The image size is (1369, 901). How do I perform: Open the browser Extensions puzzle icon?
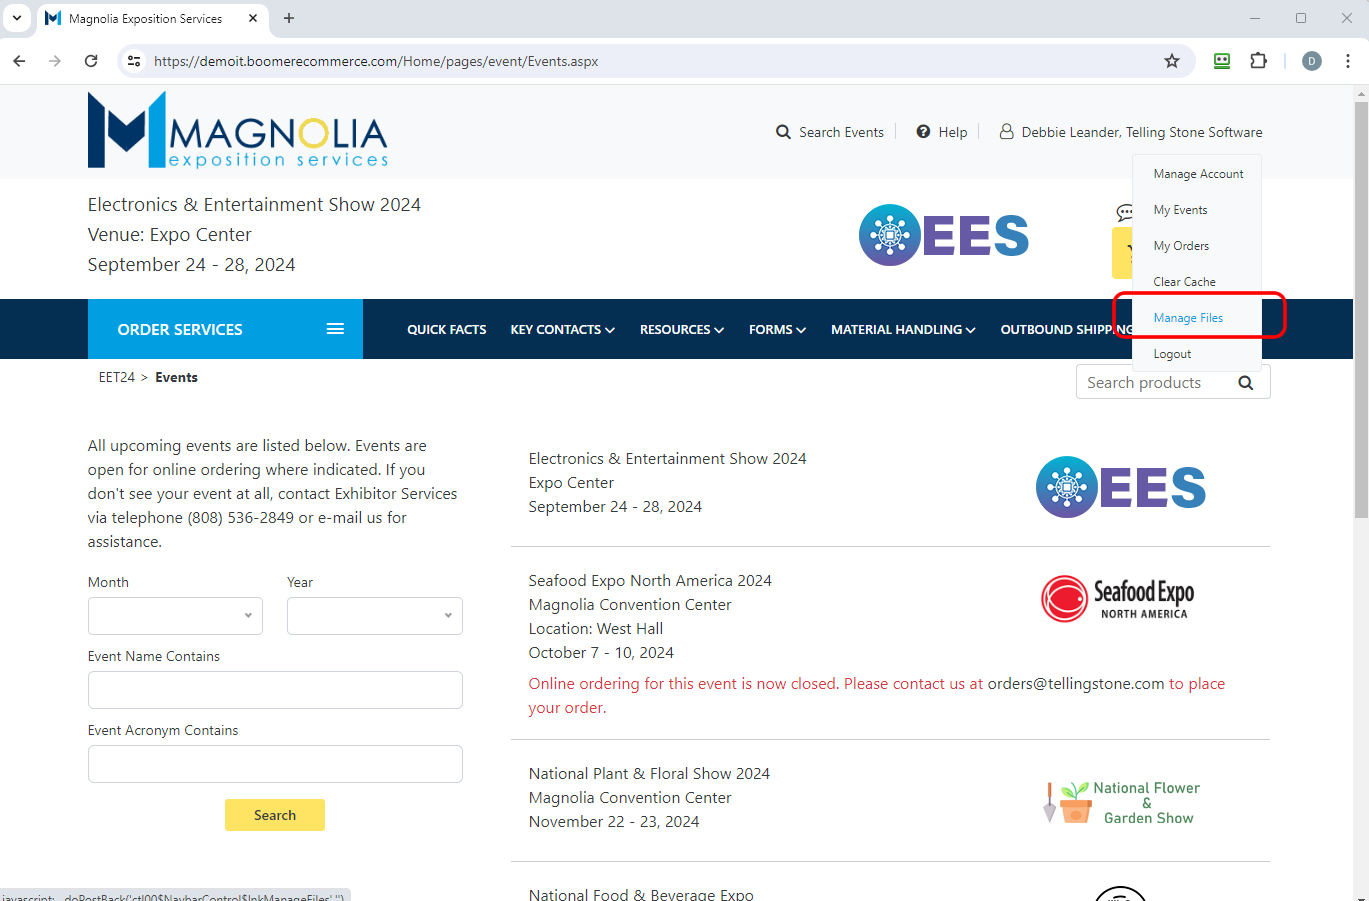click(1258, 61)
